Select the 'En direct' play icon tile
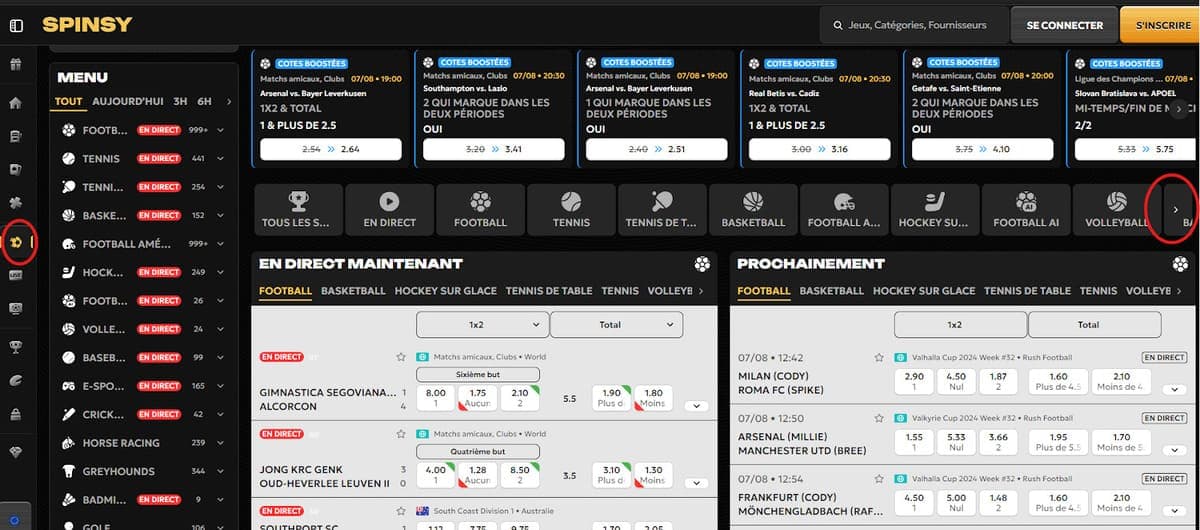The image size is (1200, 530). point(389,210)
